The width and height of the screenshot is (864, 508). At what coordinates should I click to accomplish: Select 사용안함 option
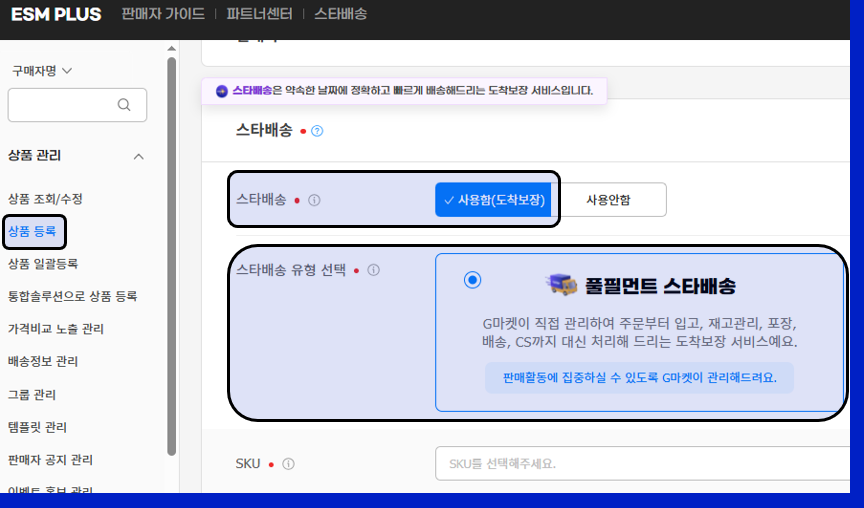(x=609, y=199)
